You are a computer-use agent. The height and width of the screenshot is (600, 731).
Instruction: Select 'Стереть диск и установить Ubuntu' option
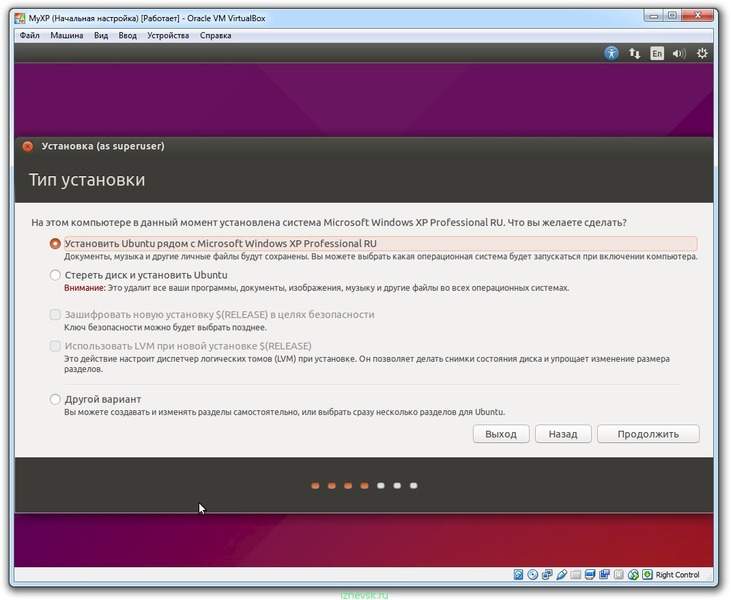click(x=55, y=275)
